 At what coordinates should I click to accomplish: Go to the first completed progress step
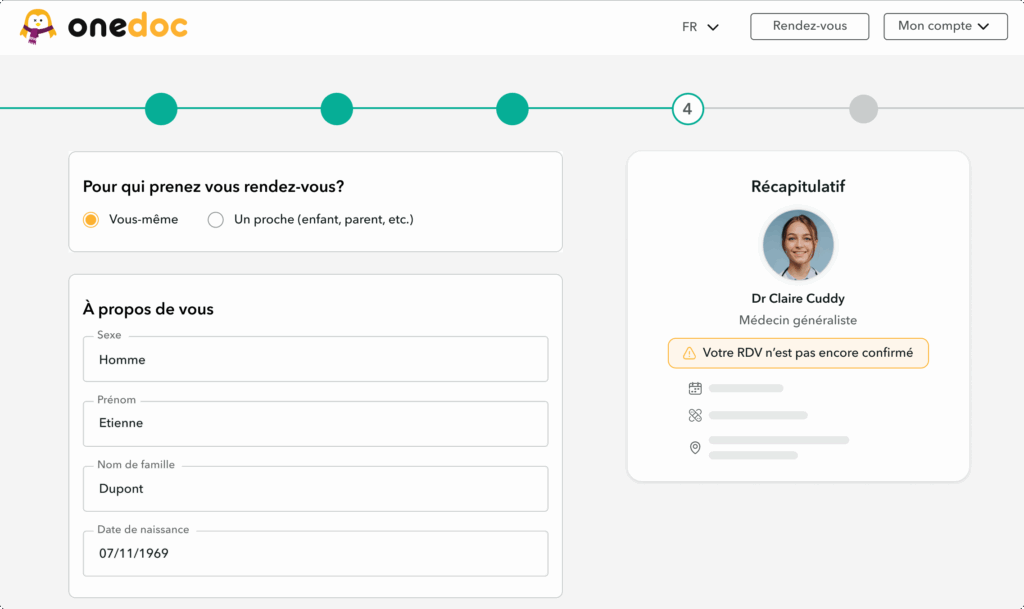click(161, 109)
